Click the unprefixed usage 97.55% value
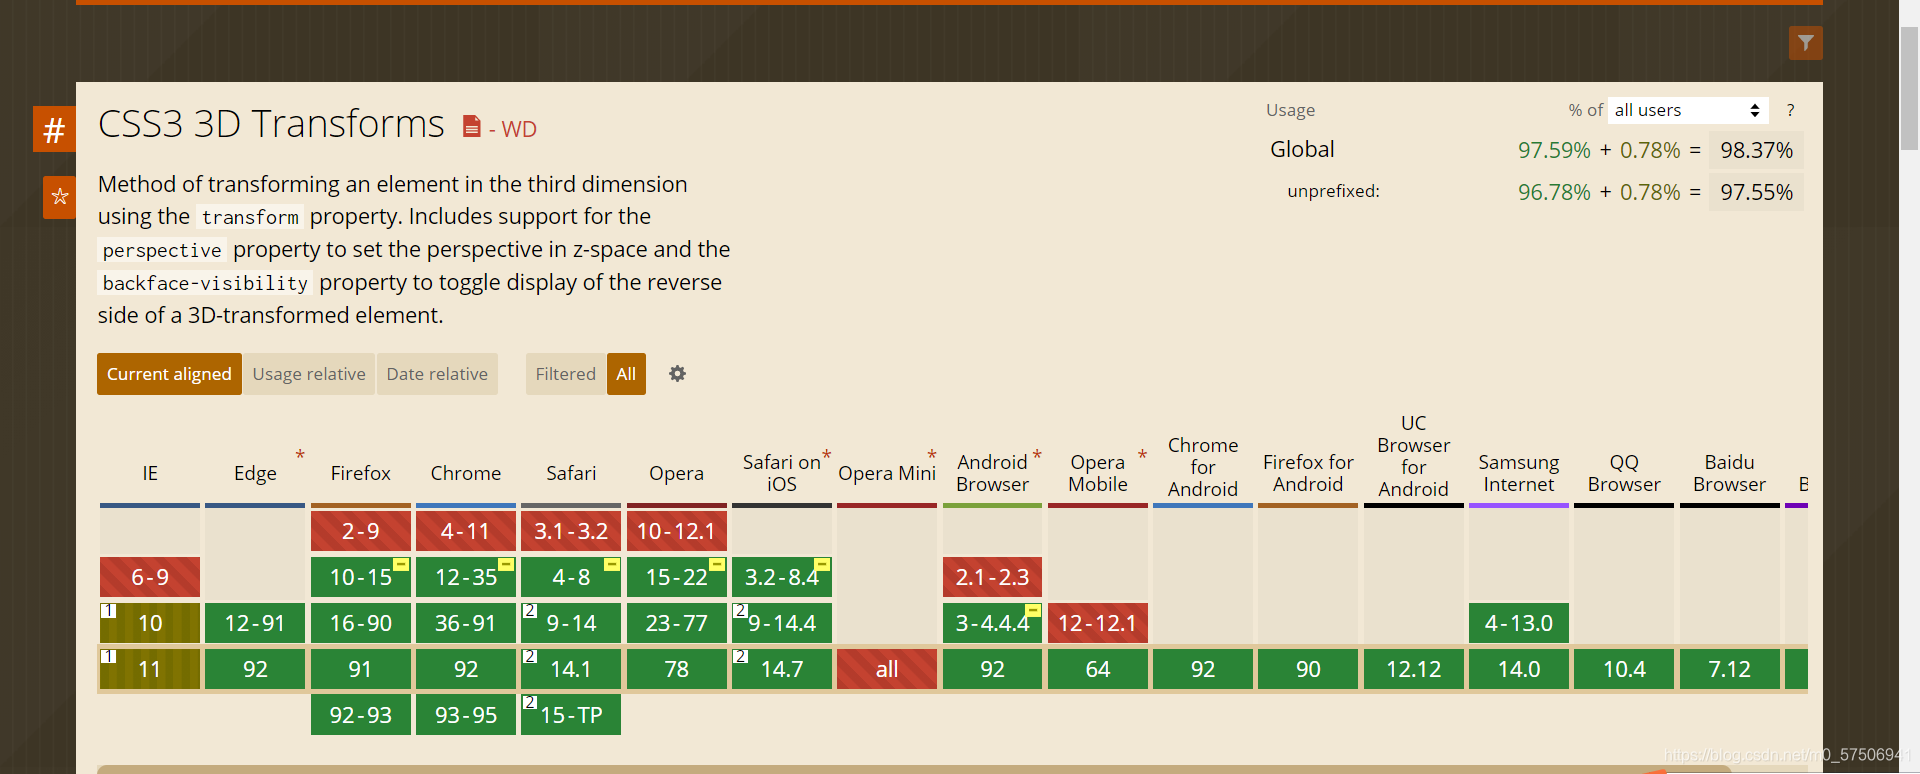This screenshot has width=1920, height=774. (1757, 192)
